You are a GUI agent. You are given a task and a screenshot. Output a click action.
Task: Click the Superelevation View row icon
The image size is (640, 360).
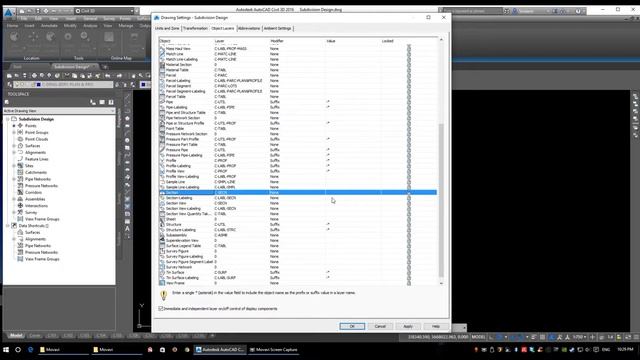pyautogui.click(x=162, y=240)
